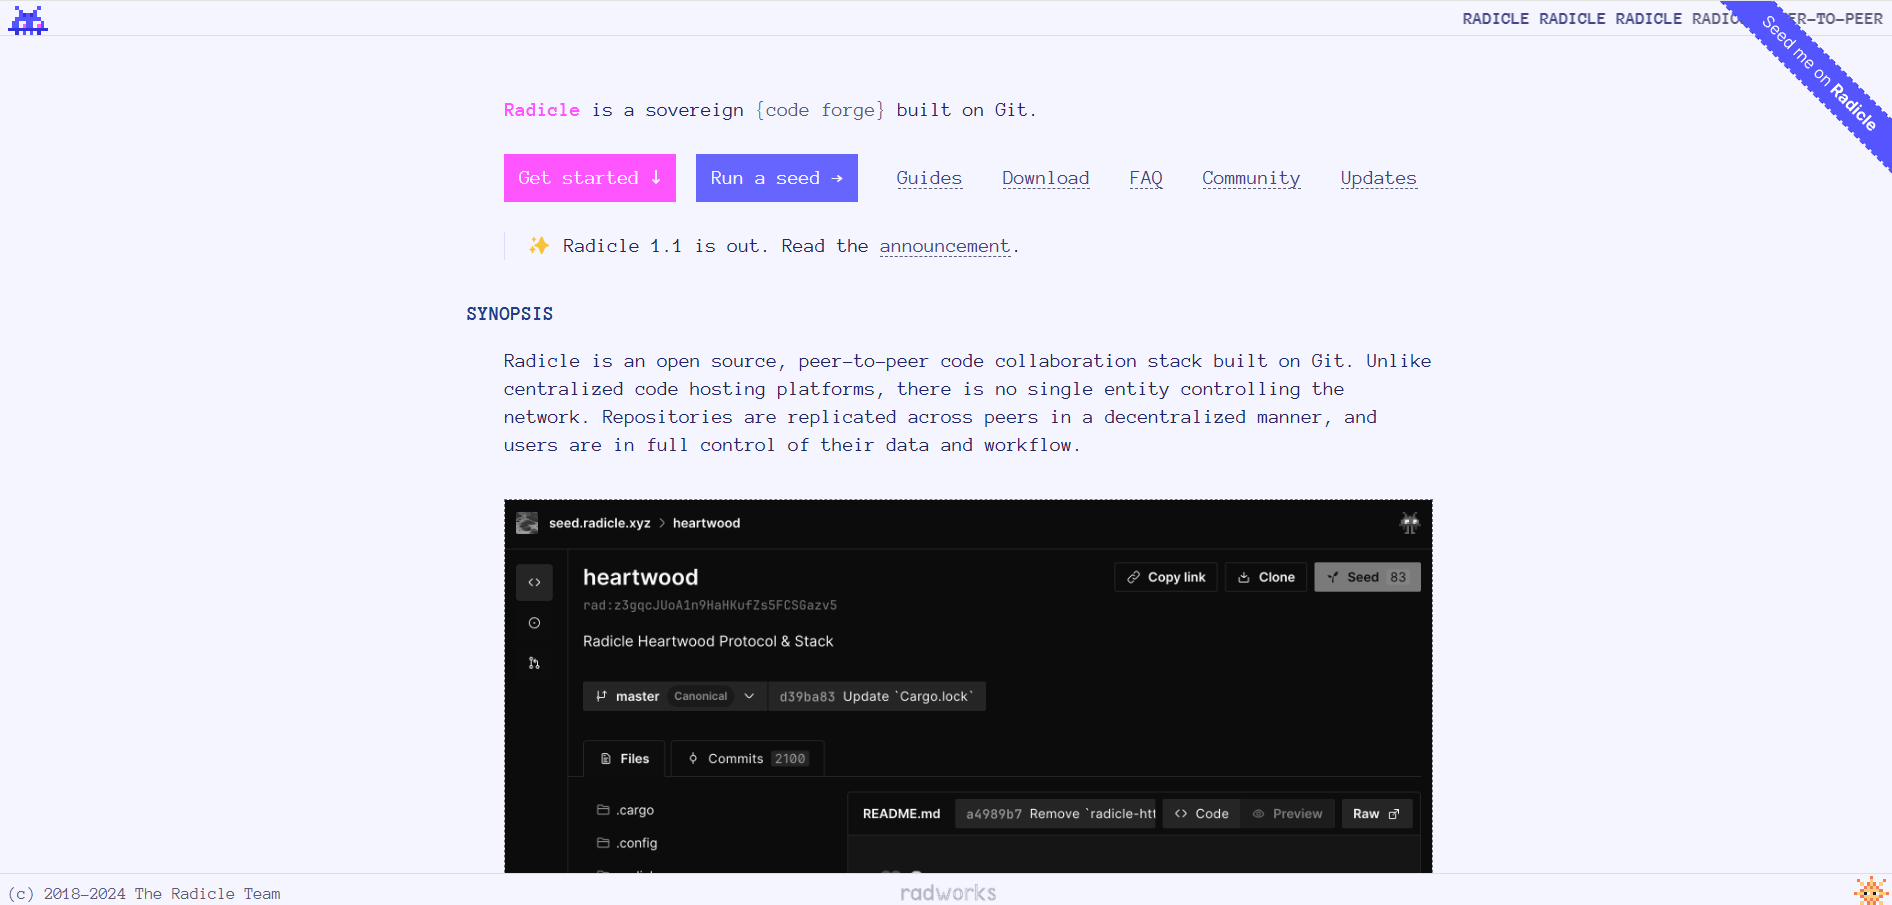Expand the master branch dropdown

coord(675,696)
